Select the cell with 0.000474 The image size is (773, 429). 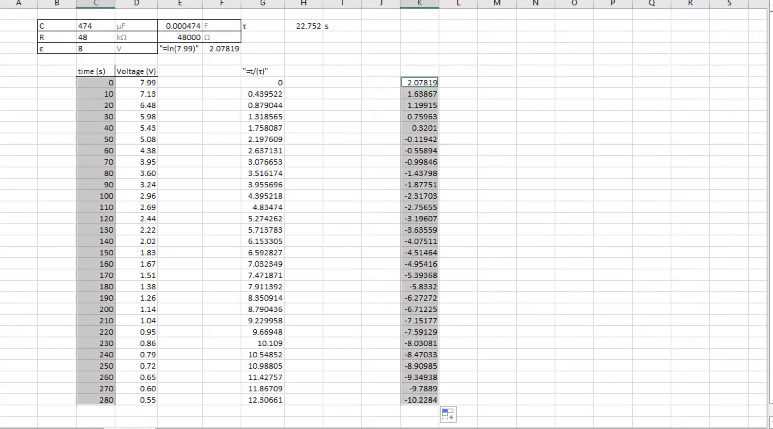pyautogui.click(x=179, y=26)
